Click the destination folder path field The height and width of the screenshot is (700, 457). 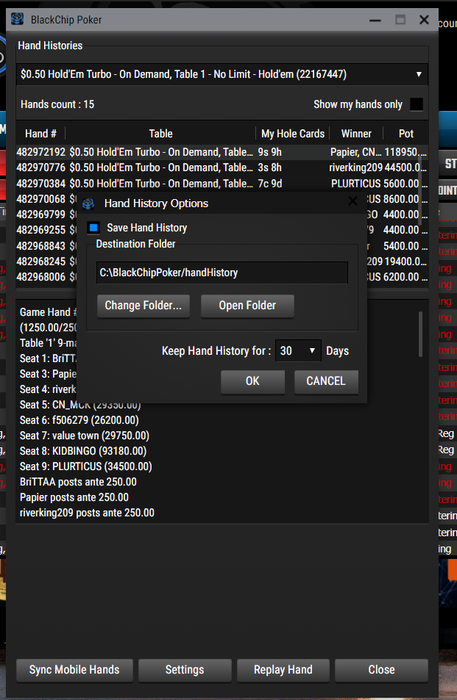tap(222, 273)
